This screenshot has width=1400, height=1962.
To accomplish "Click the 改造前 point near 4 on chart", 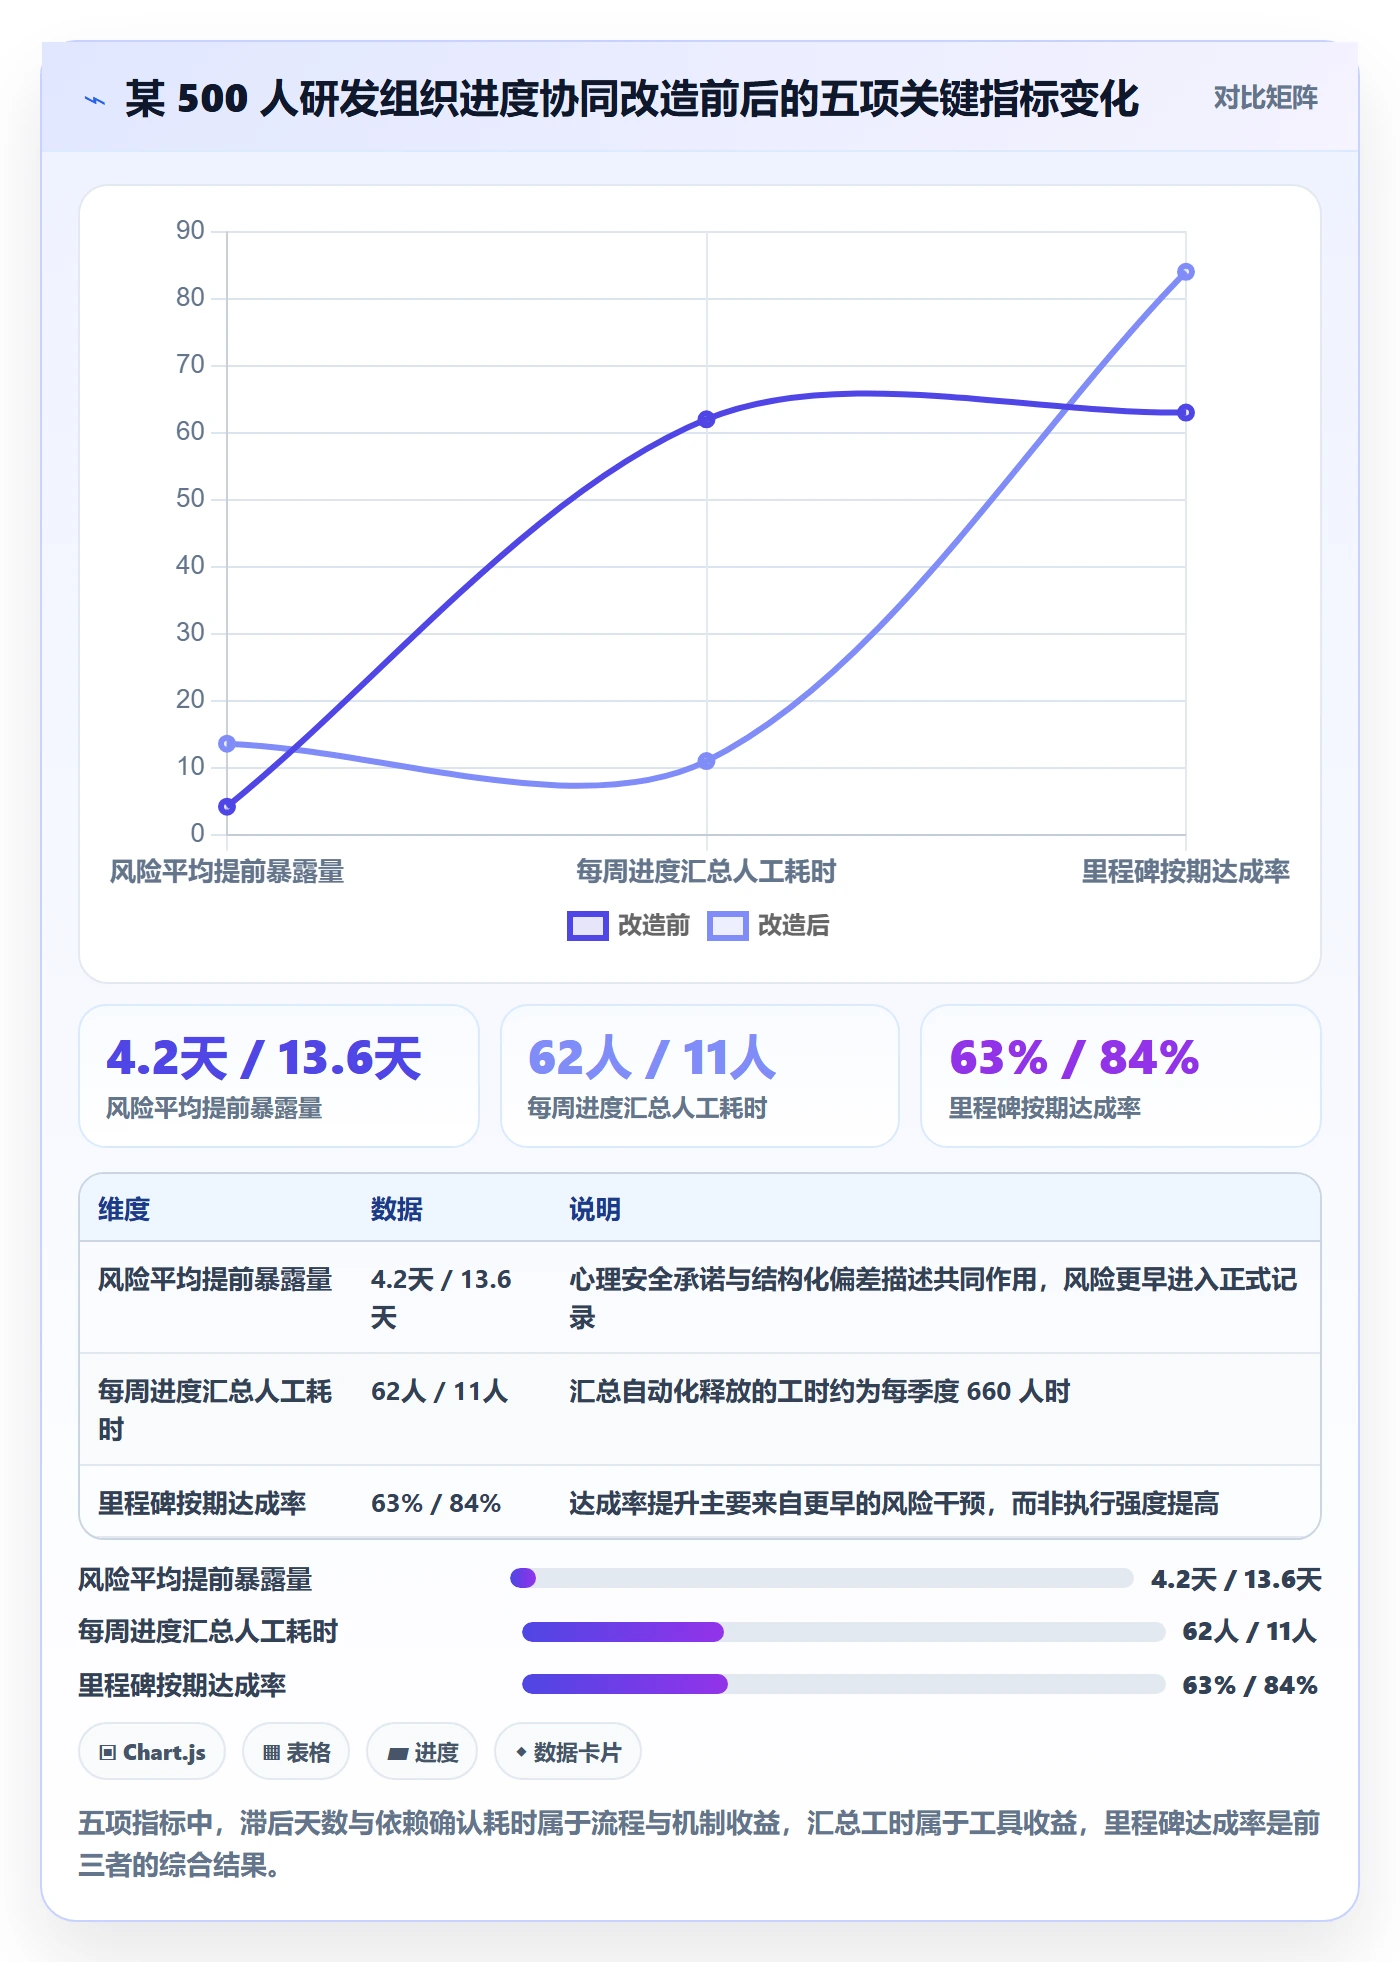I will [227, 806].
